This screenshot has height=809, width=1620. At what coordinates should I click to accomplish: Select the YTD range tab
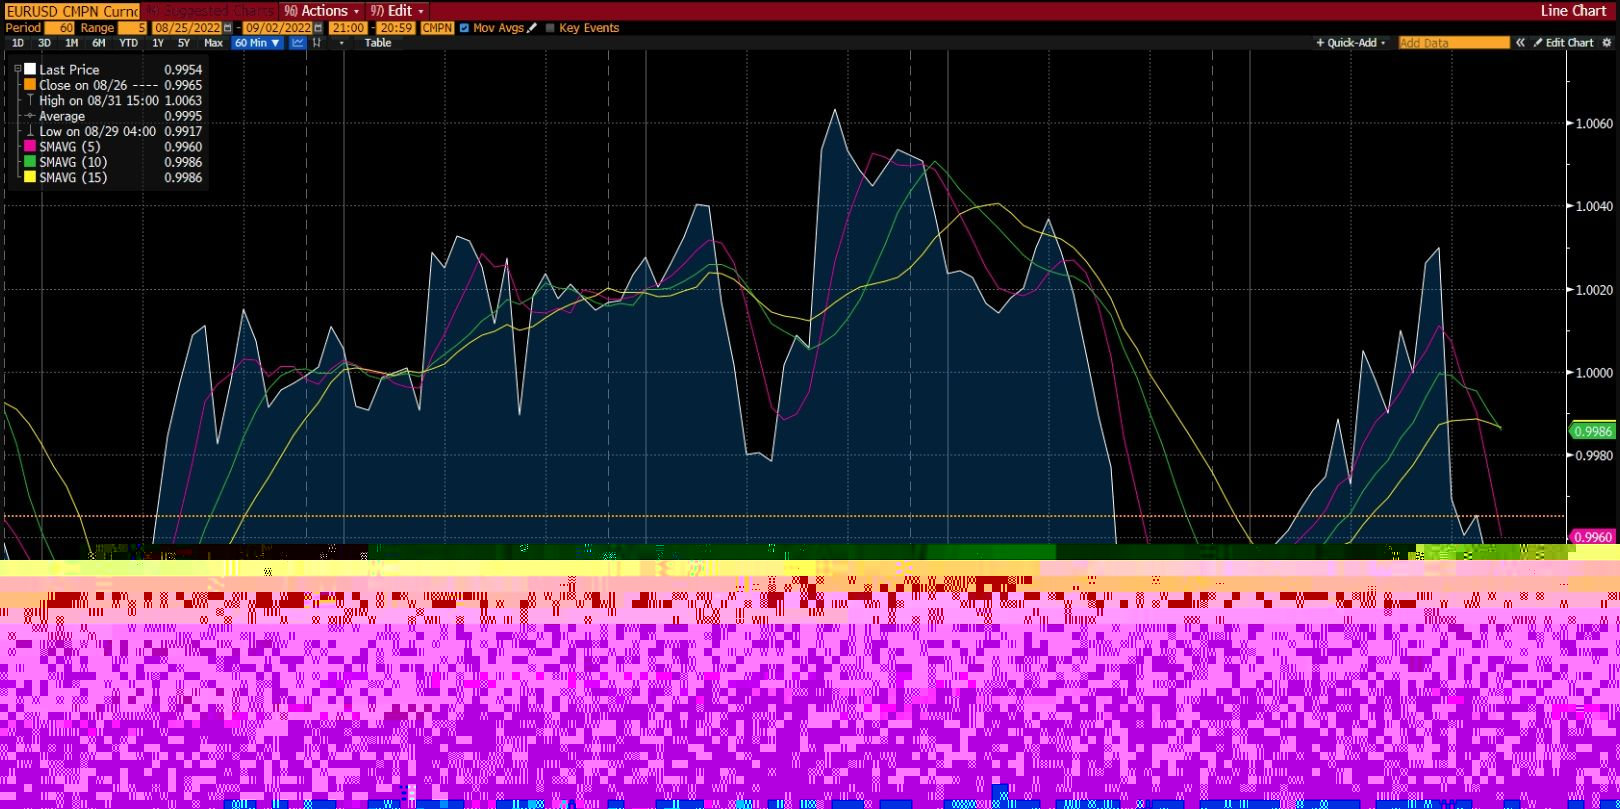[x=128, y=43]
